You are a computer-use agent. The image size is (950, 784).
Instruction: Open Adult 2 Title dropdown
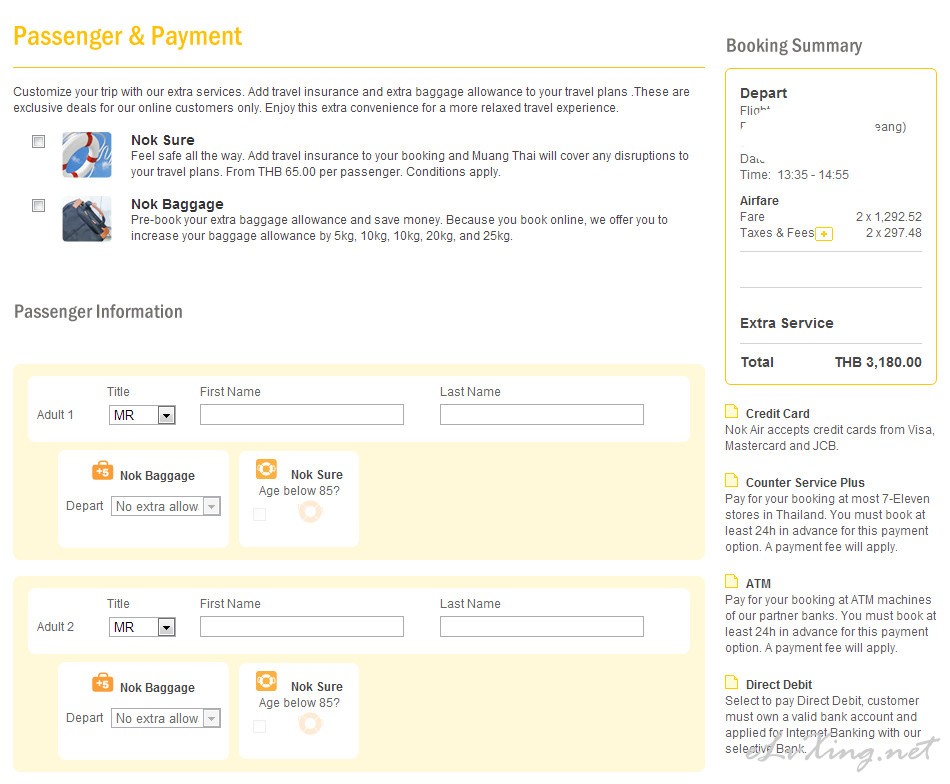[x=142, y=627]
